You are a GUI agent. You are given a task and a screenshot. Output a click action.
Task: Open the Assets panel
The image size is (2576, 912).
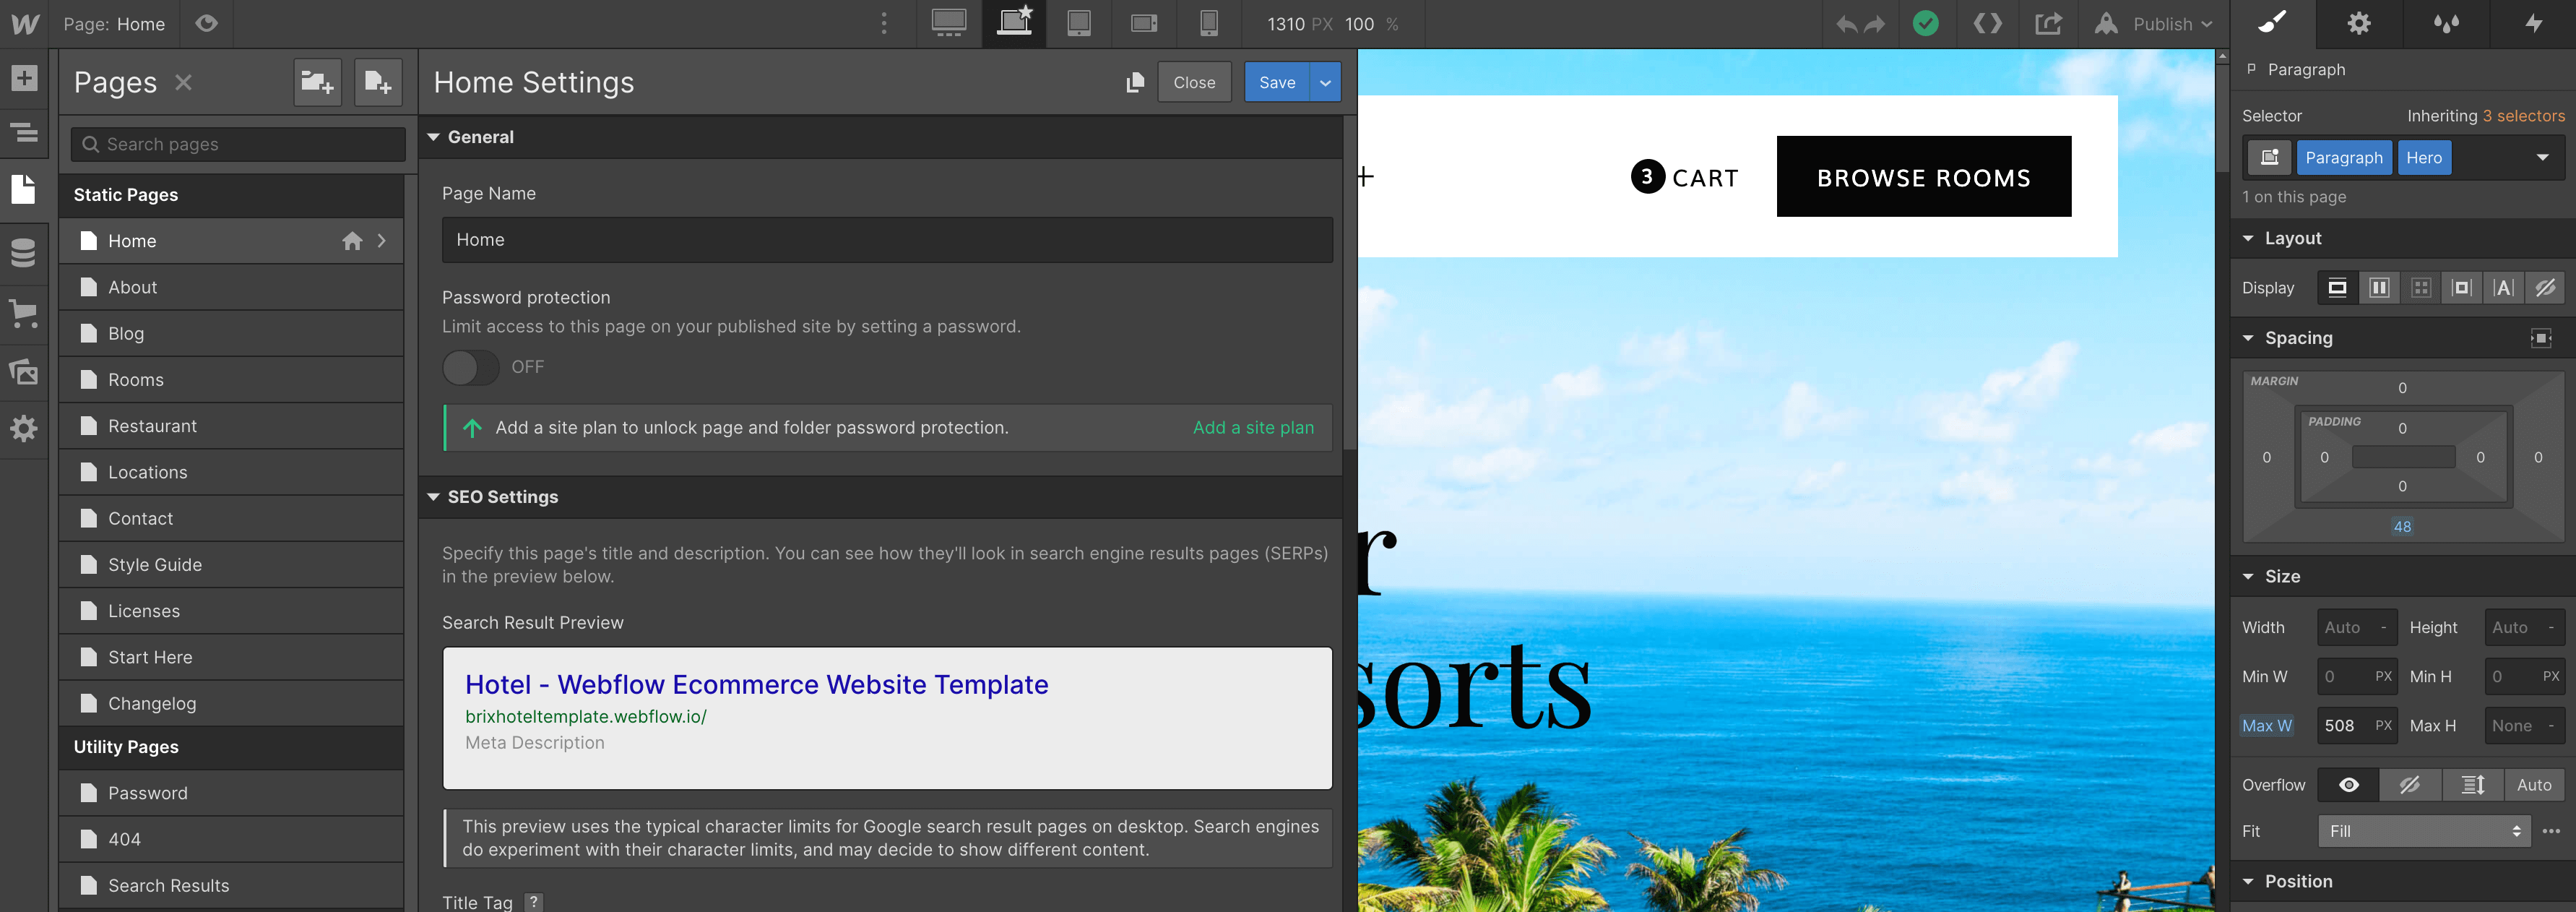click(24, 371)
